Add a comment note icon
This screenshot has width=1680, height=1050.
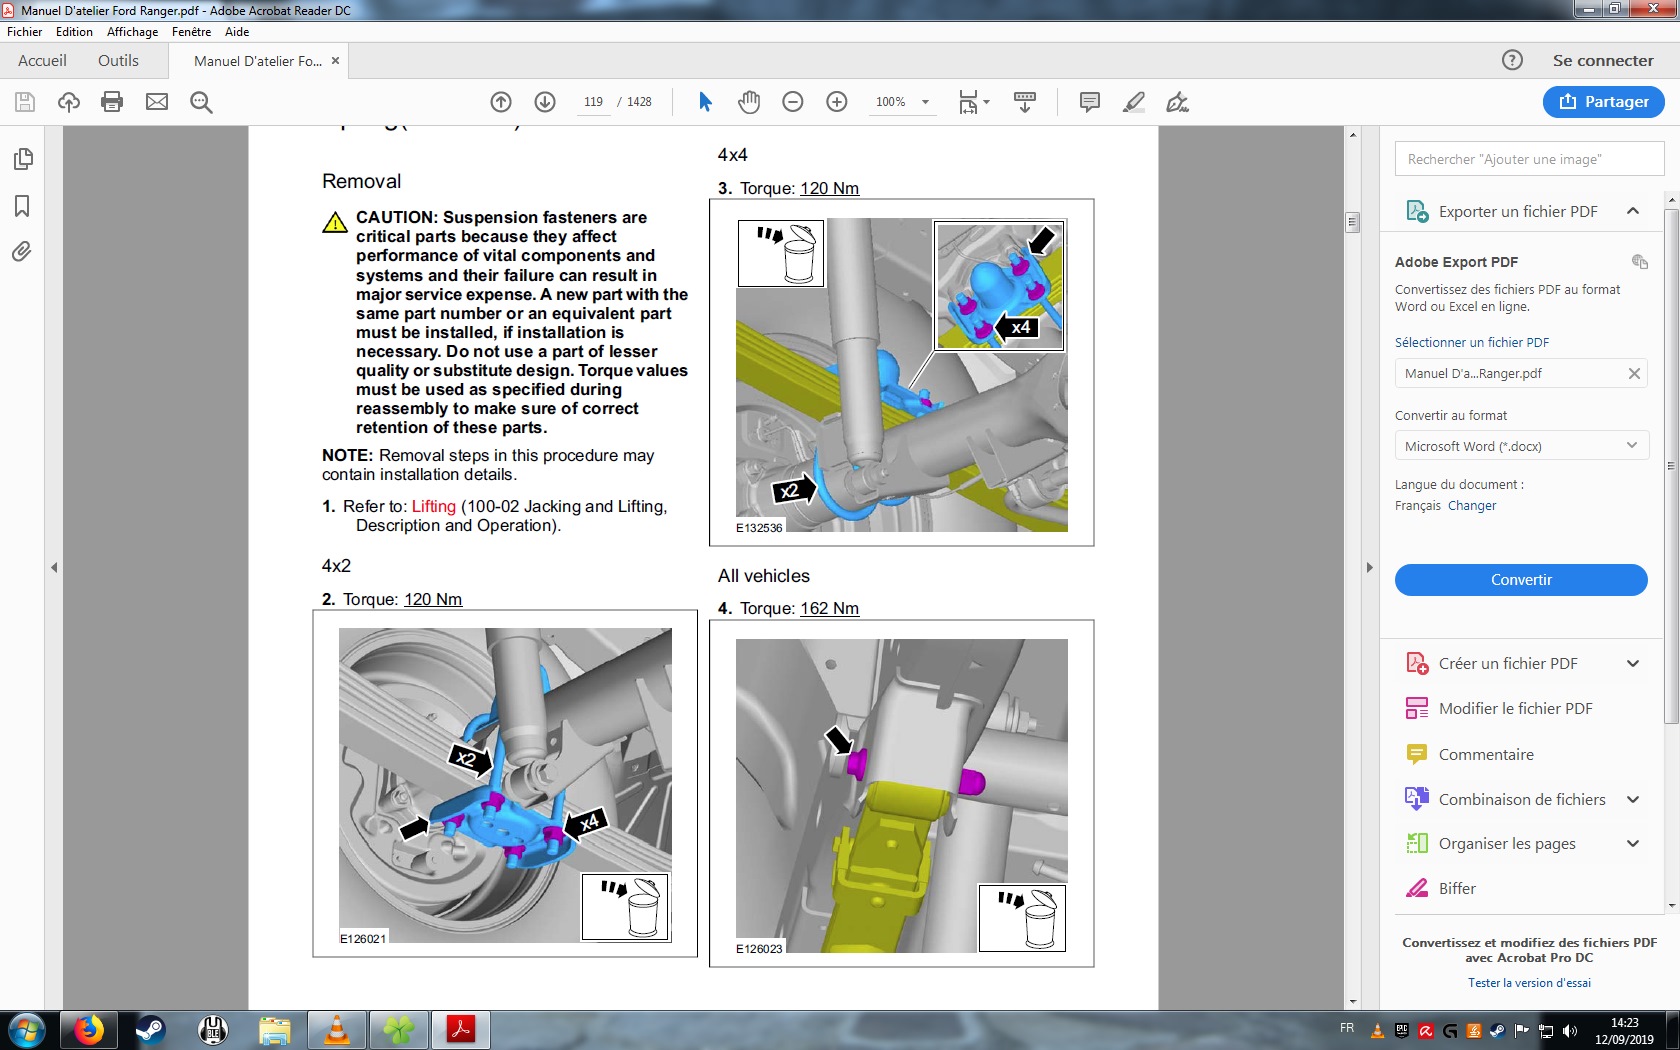(x=1090, y=102)
